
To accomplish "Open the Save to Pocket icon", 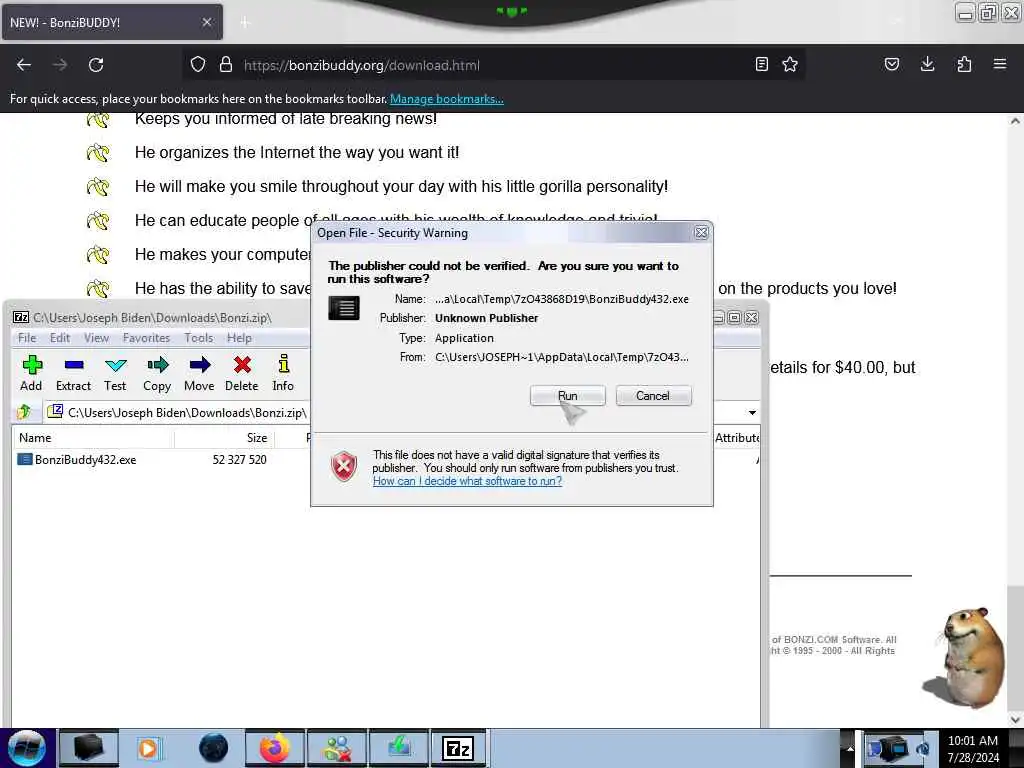I will 892,65.
